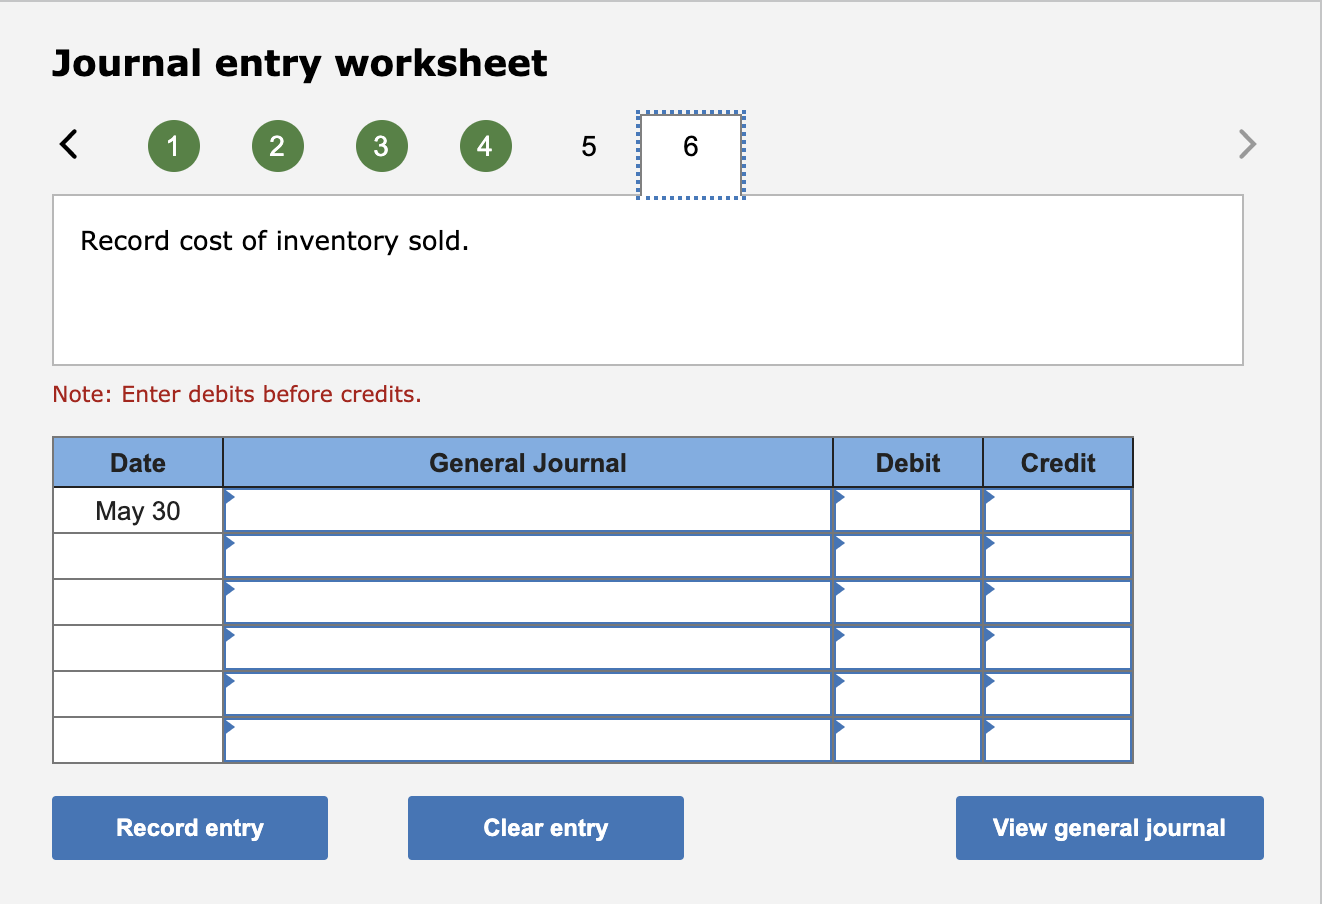Click the back navigation chevron
Viewport: 1324px width, 904px height.
click(67, 144)
